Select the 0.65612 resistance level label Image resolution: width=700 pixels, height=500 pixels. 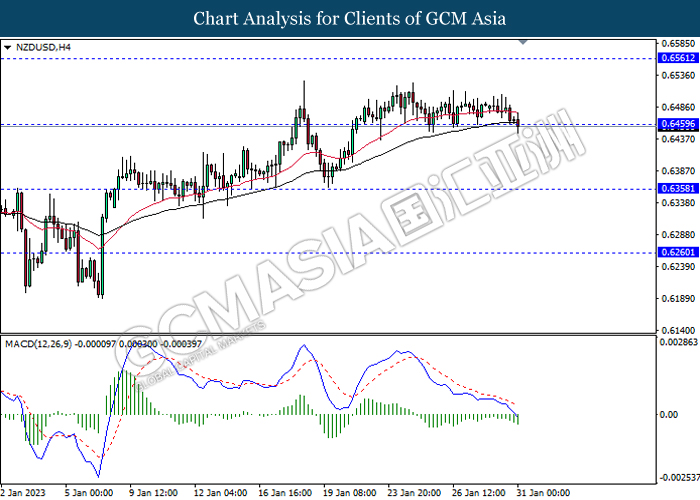(678, 58)
